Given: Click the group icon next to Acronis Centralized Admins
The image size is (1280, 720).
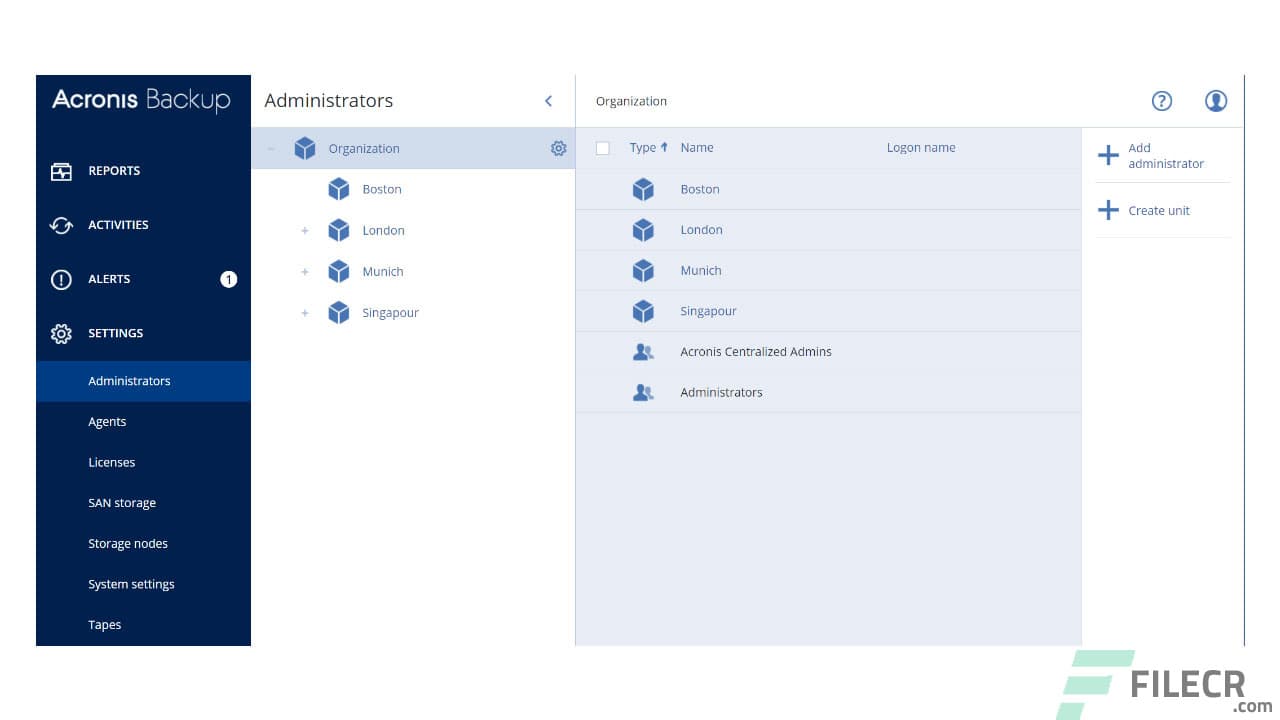Looking at the screenshot, I should click(x=643, y=351).
